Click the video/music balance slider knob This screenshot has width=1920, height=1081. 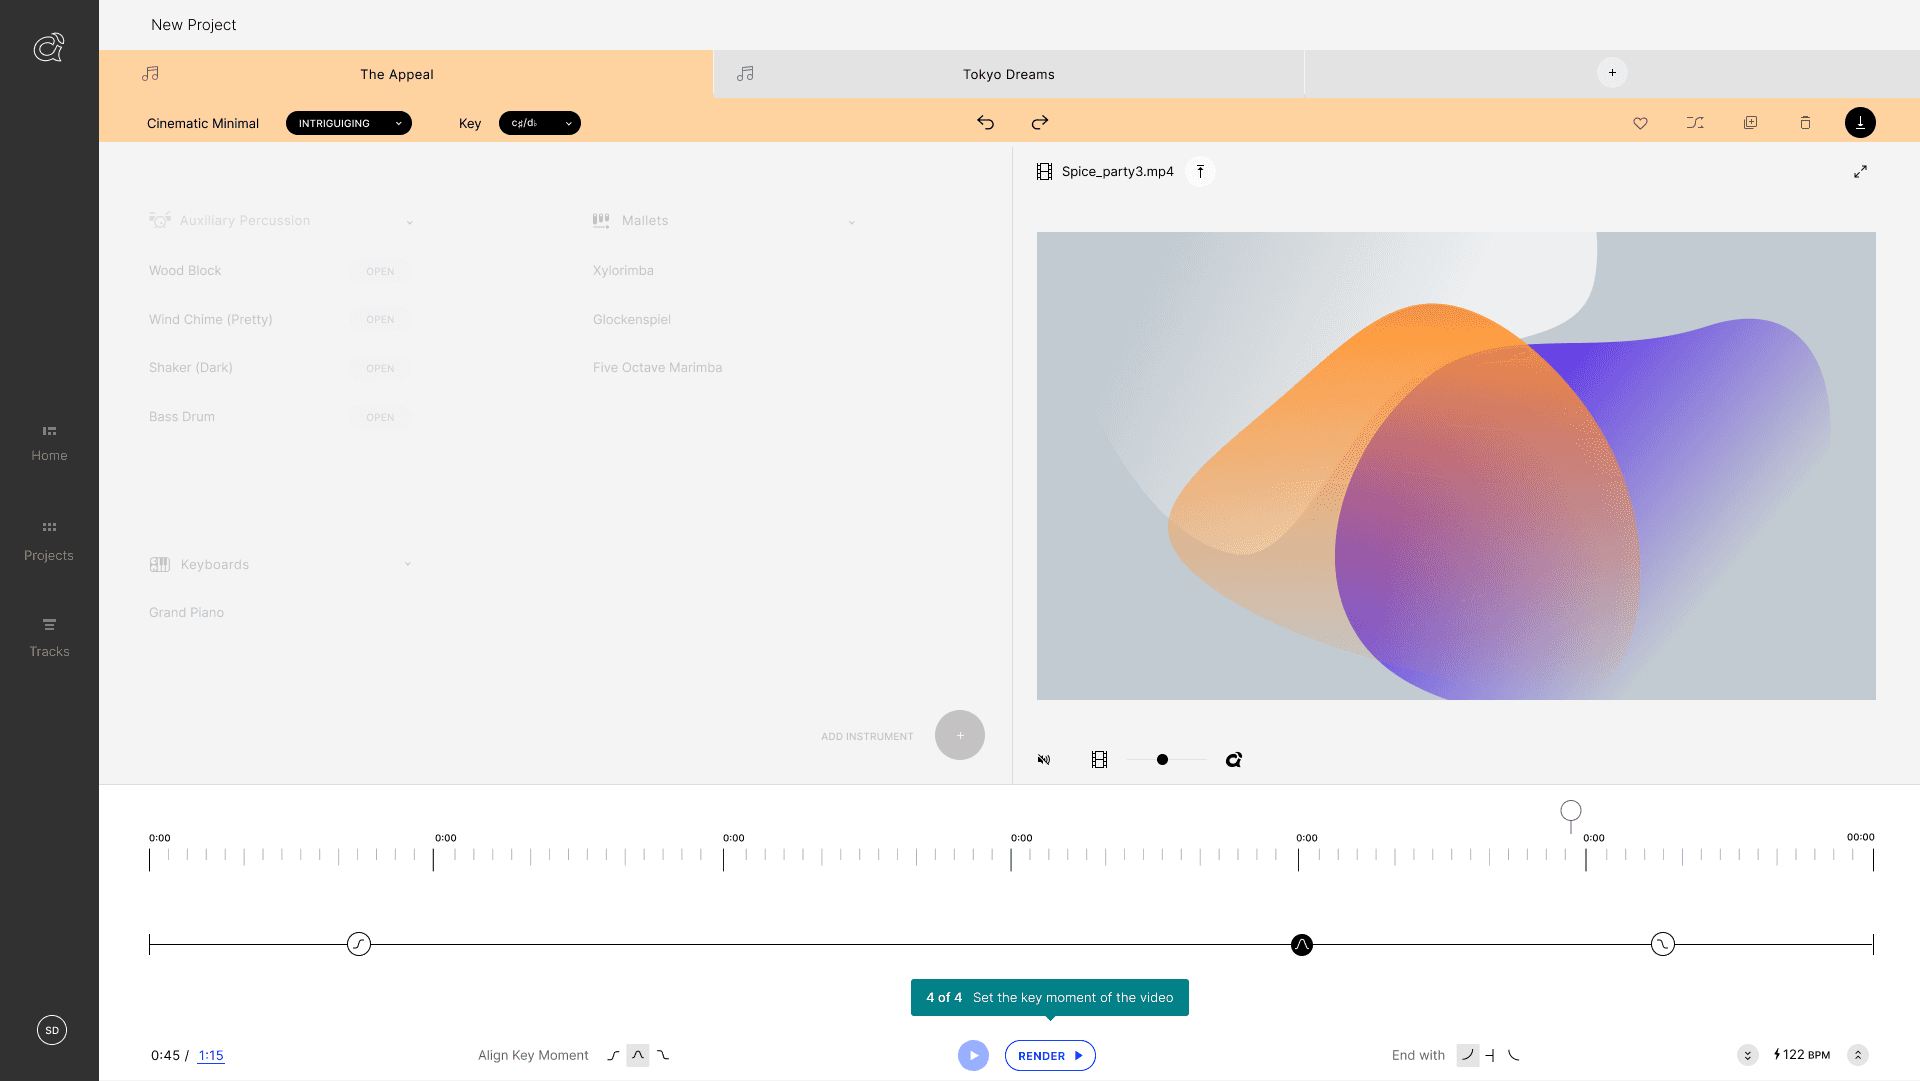point(1162,760)
